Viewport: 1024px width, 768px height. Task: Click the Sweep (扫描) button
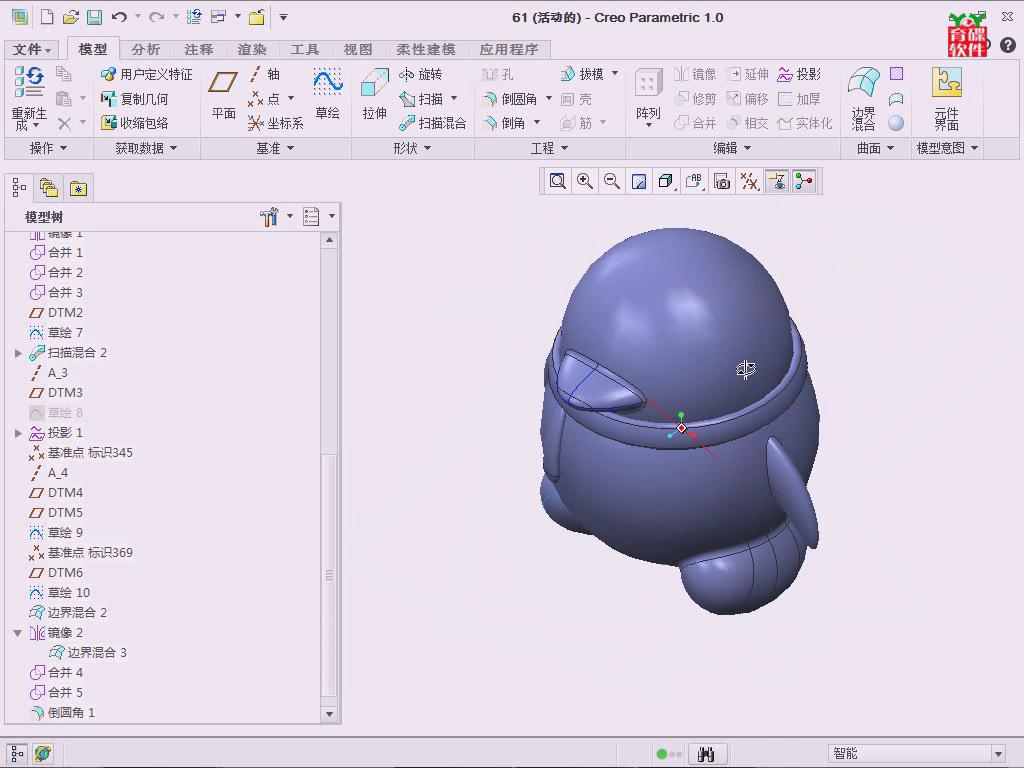(x=421, y=99)
